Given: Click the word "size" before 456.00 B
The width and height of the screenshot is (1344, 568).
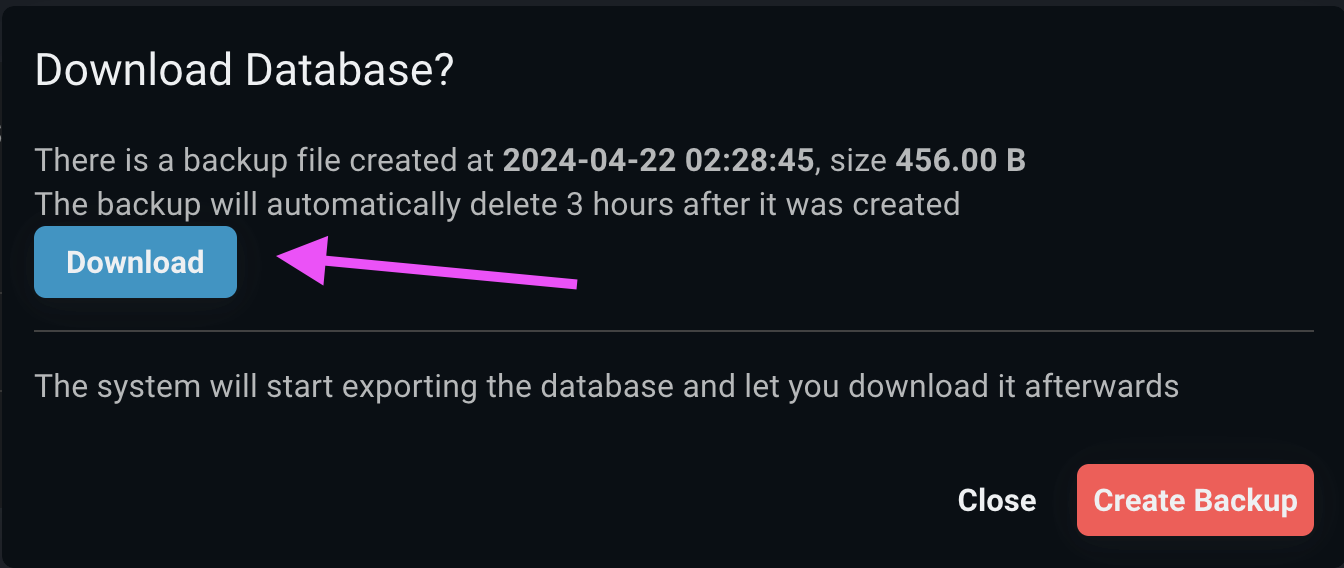Looking at the screenshot, I should tap(862, 160).
